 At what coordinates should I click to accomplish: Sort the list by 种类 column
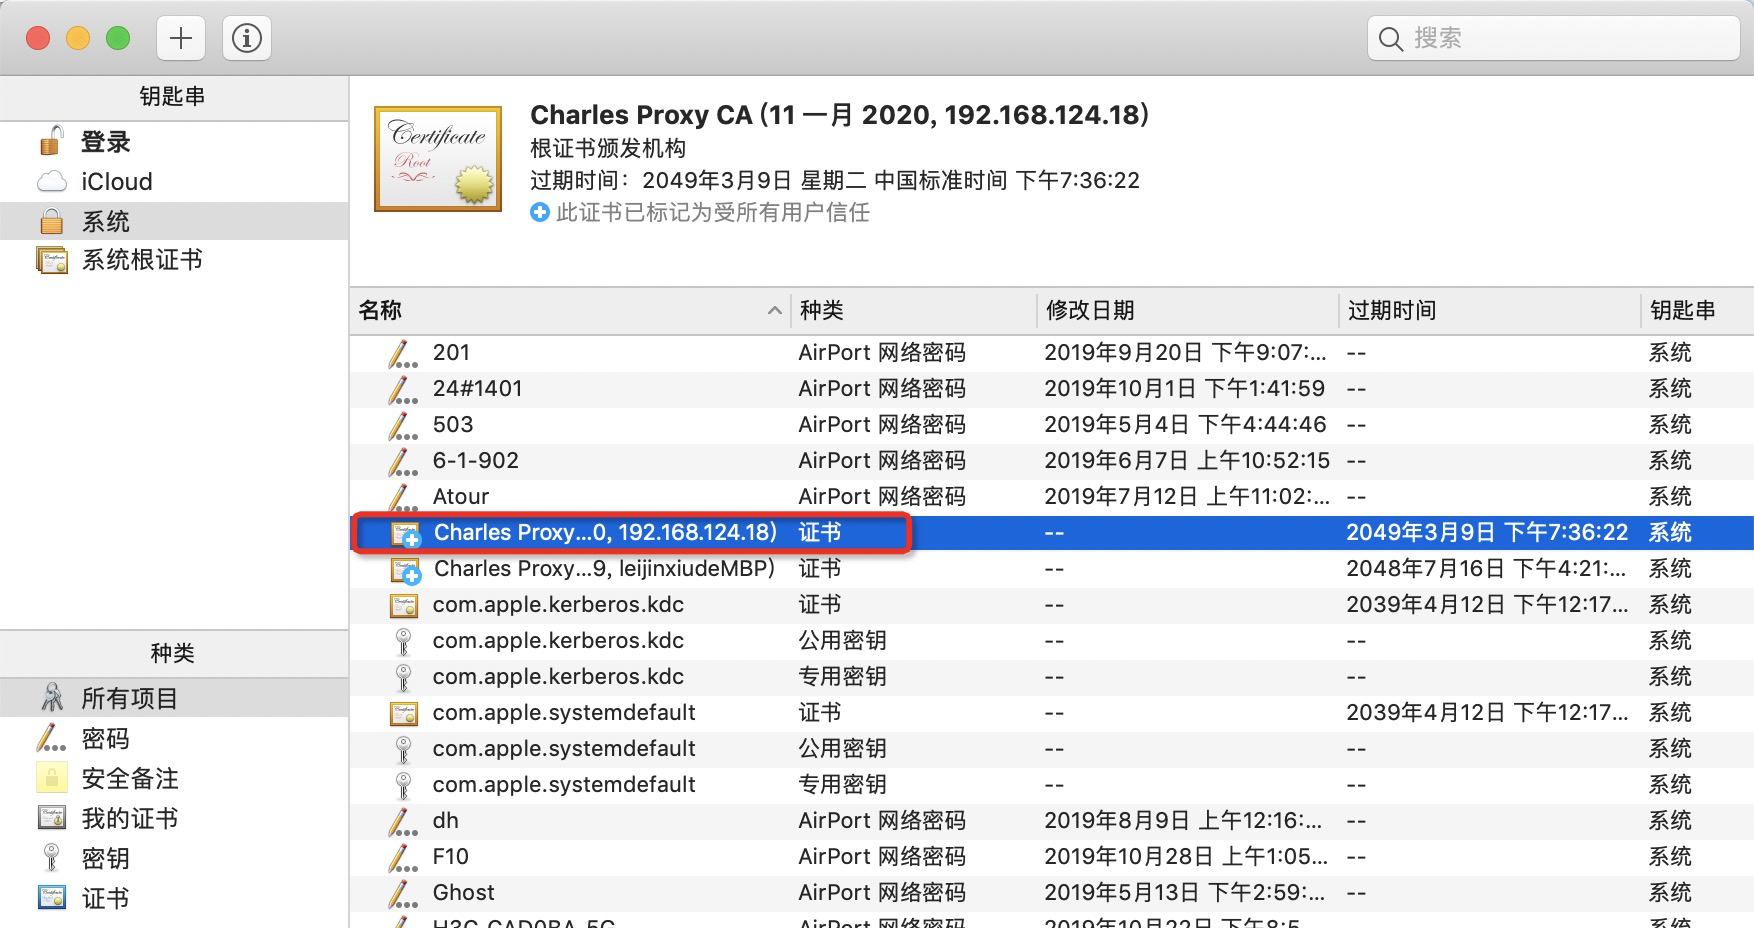pos(914,311)
